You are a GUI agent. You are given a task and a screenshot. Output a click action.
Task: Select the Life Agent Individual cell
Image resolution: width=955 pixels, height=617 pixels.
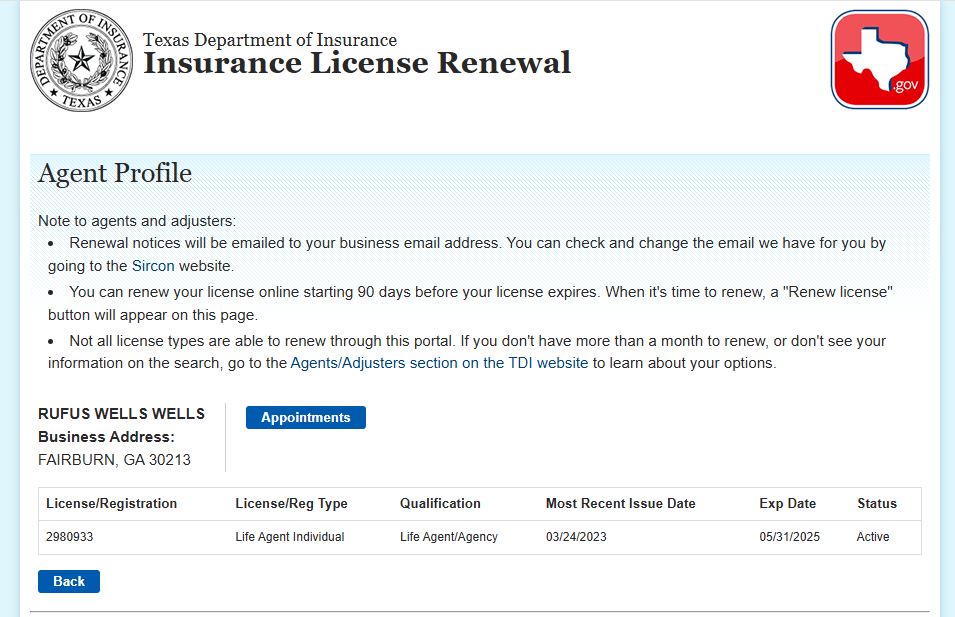(x=289, y=537)
